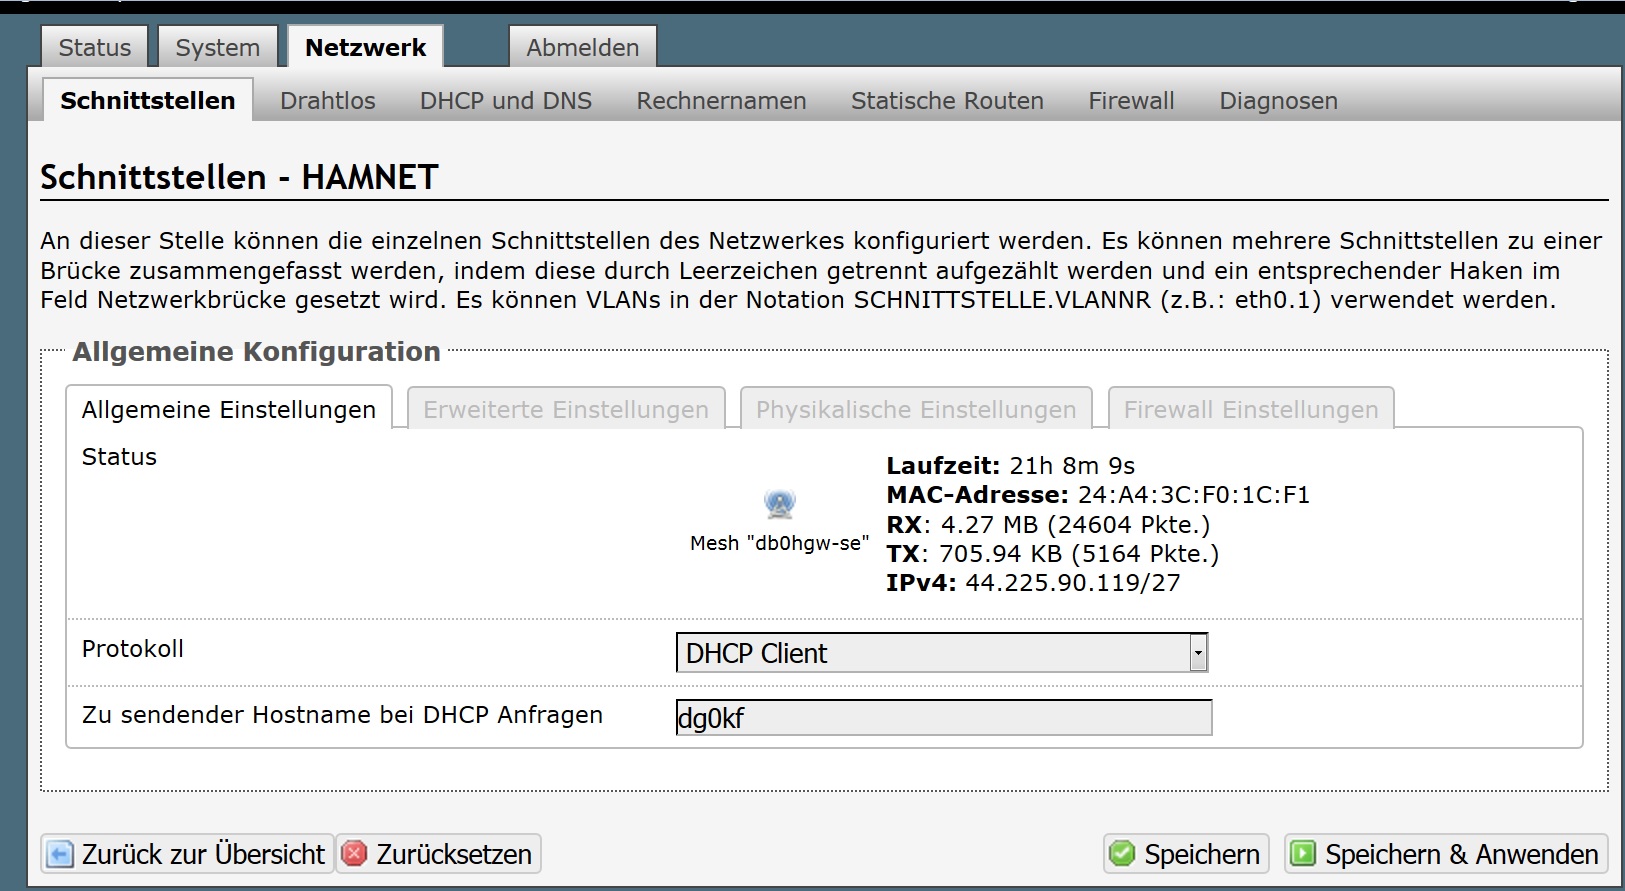Image resolution: width=1625 pixels, height=891 pixels.
Task: Click the Laufzeit value 21h 8m 9s
Action: (x=1072, y=466)
